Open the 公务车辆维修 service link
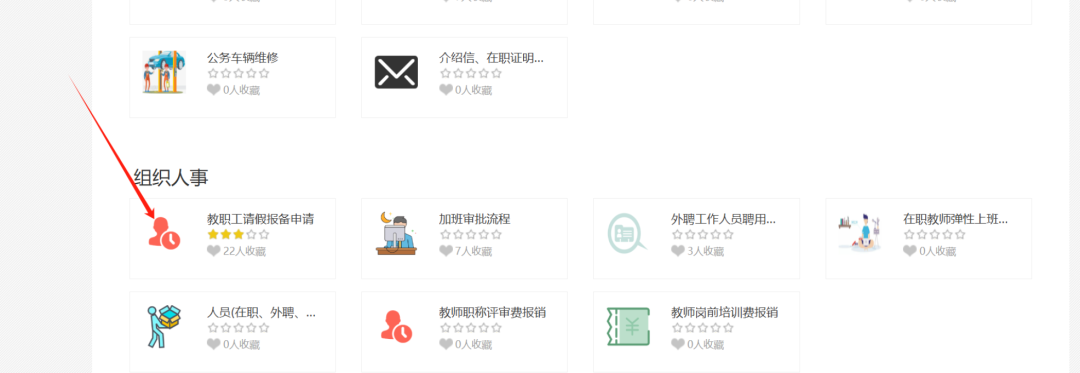1080x373 pixels. (242, 58)
